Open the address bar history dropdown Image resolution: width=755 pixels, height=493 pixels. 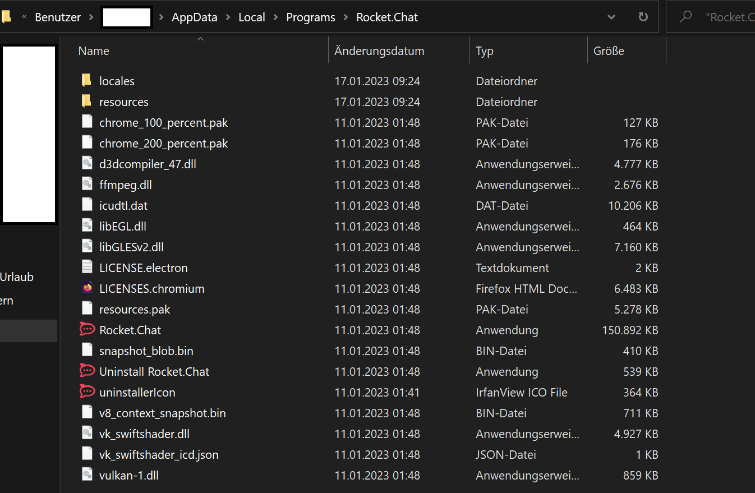(x=611, y=17)
